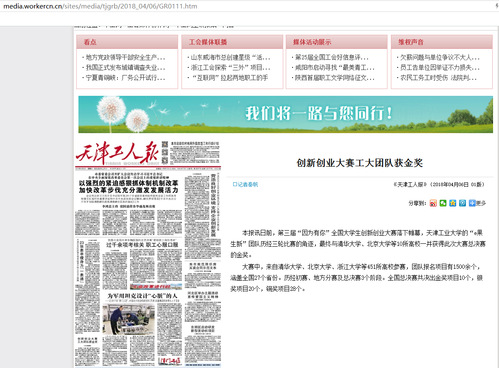Open the 看点 section header
Image resolution: width=499 pixels, height=368 pixels.
tap(90, 42)
